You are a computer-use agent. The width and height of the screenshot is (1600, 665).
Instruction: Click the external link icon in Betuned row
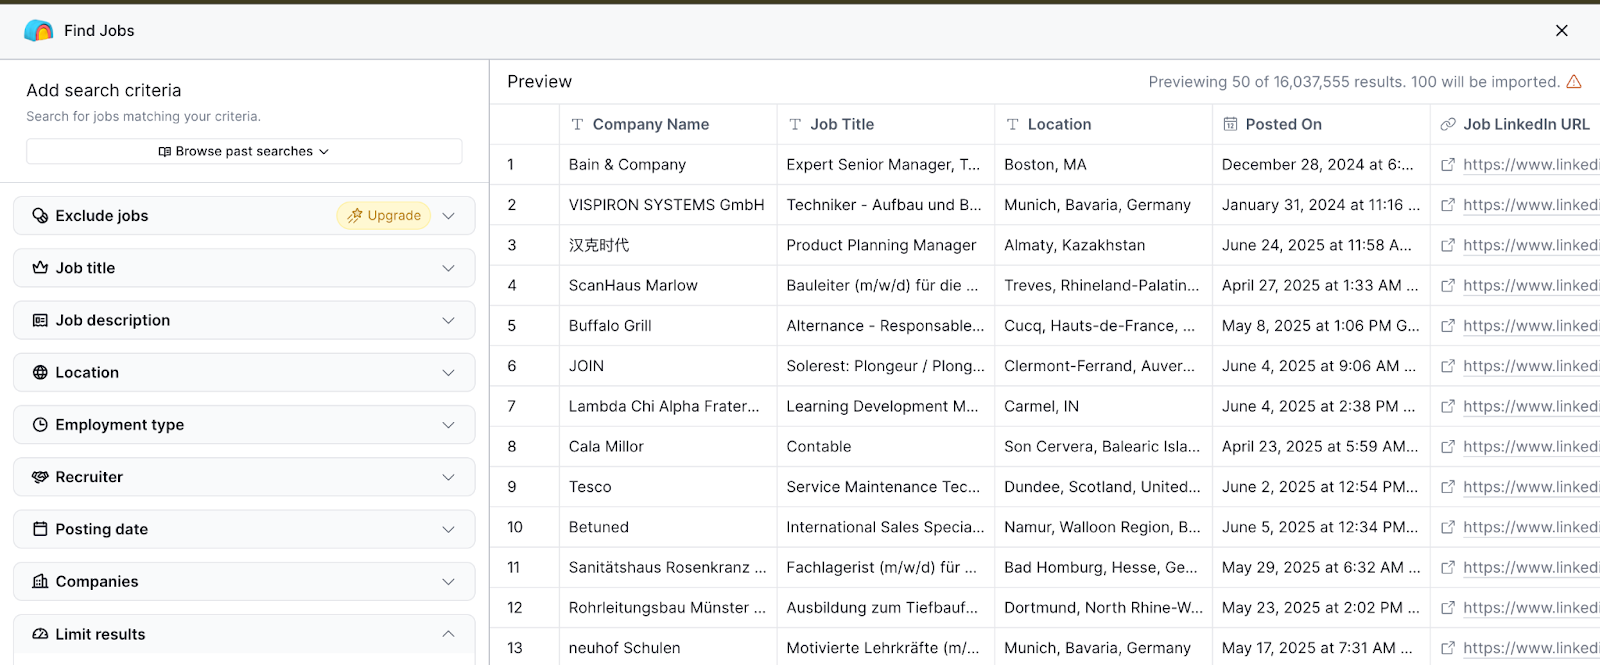point(1448,527)
